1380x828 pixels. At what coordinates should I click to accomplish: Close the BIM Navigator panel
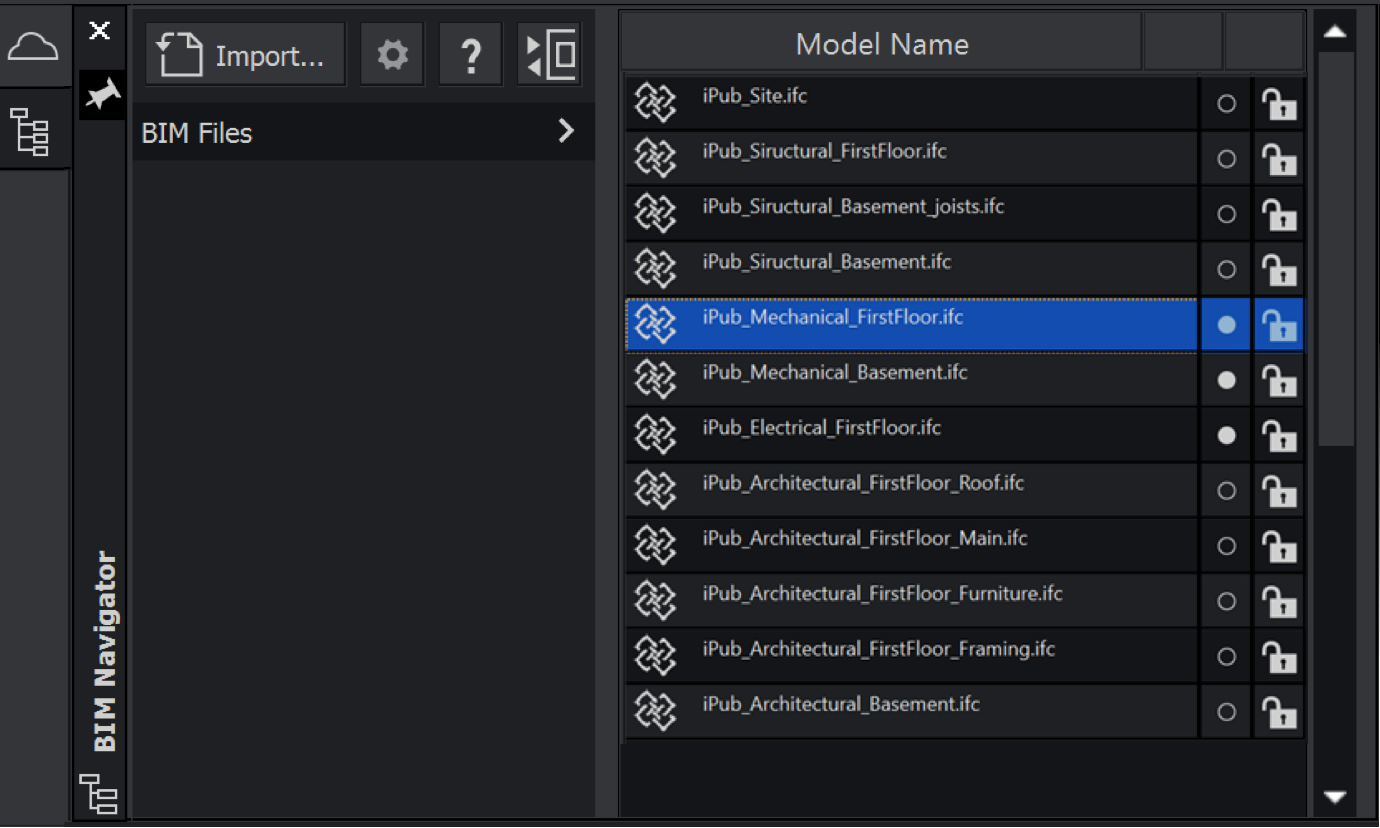(x=100, y=31)
